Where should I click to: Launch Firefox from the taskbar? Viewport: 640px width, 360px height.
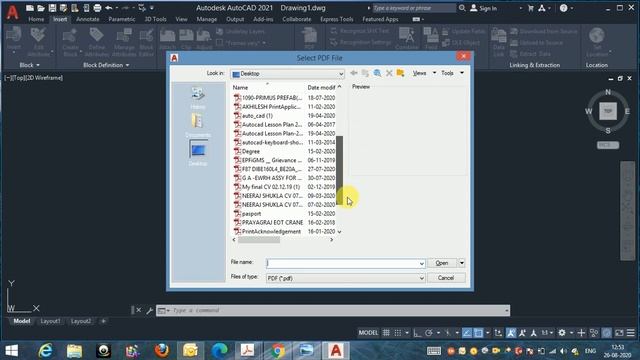click(162, 351)
